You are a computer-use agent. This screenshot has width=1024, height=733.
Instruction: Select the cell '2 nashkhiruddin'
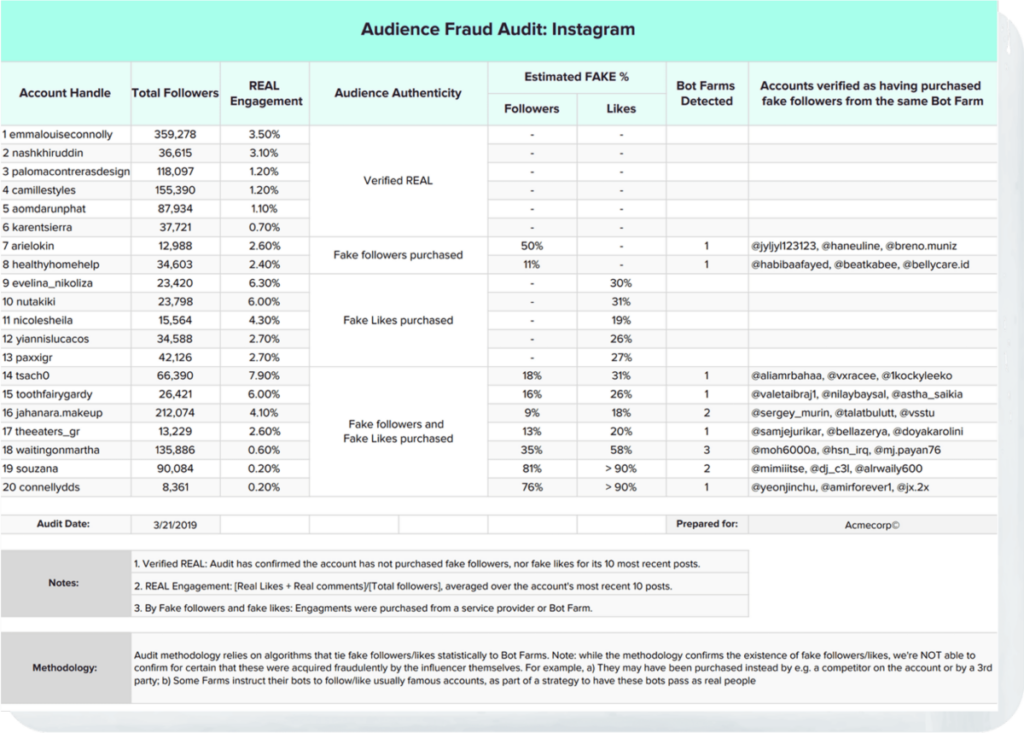tap(65, 153)
